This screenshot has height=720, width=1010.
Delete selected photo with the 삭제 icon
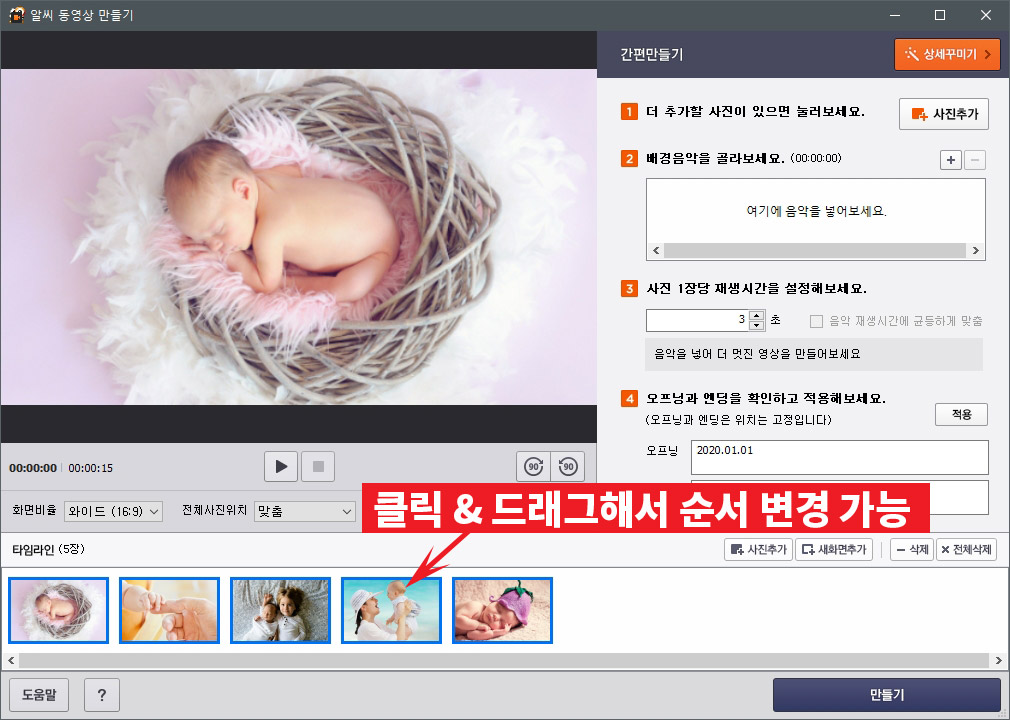pyautogui.click(x=910, y=548)
